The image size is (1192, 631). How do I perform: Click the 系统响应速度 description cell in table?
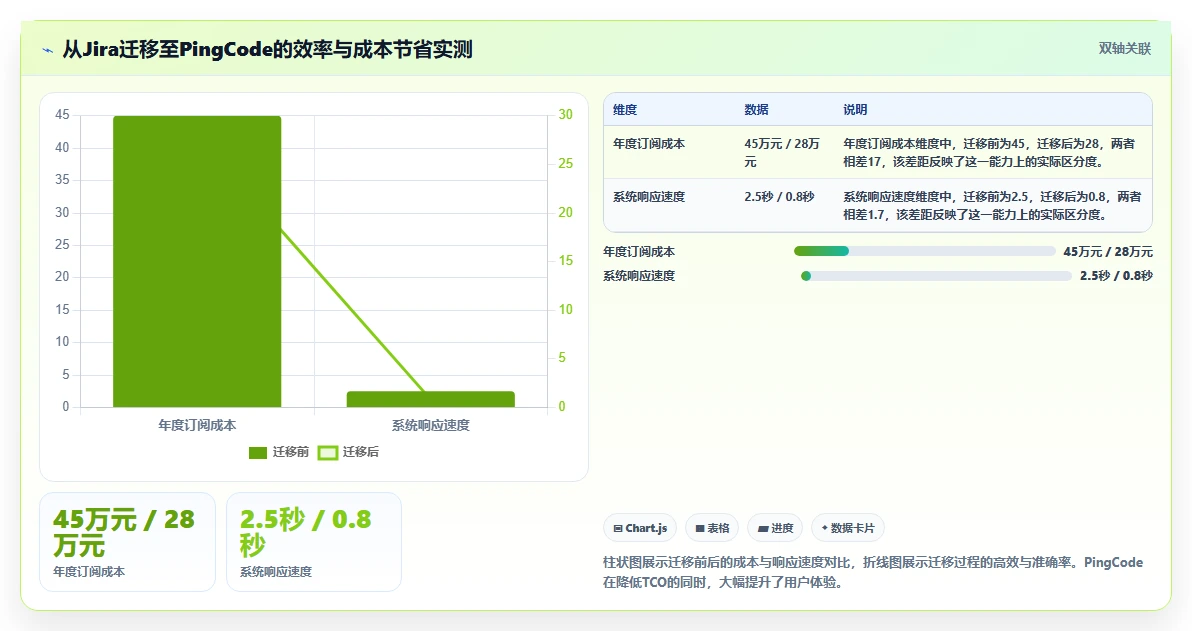point(991,206)
